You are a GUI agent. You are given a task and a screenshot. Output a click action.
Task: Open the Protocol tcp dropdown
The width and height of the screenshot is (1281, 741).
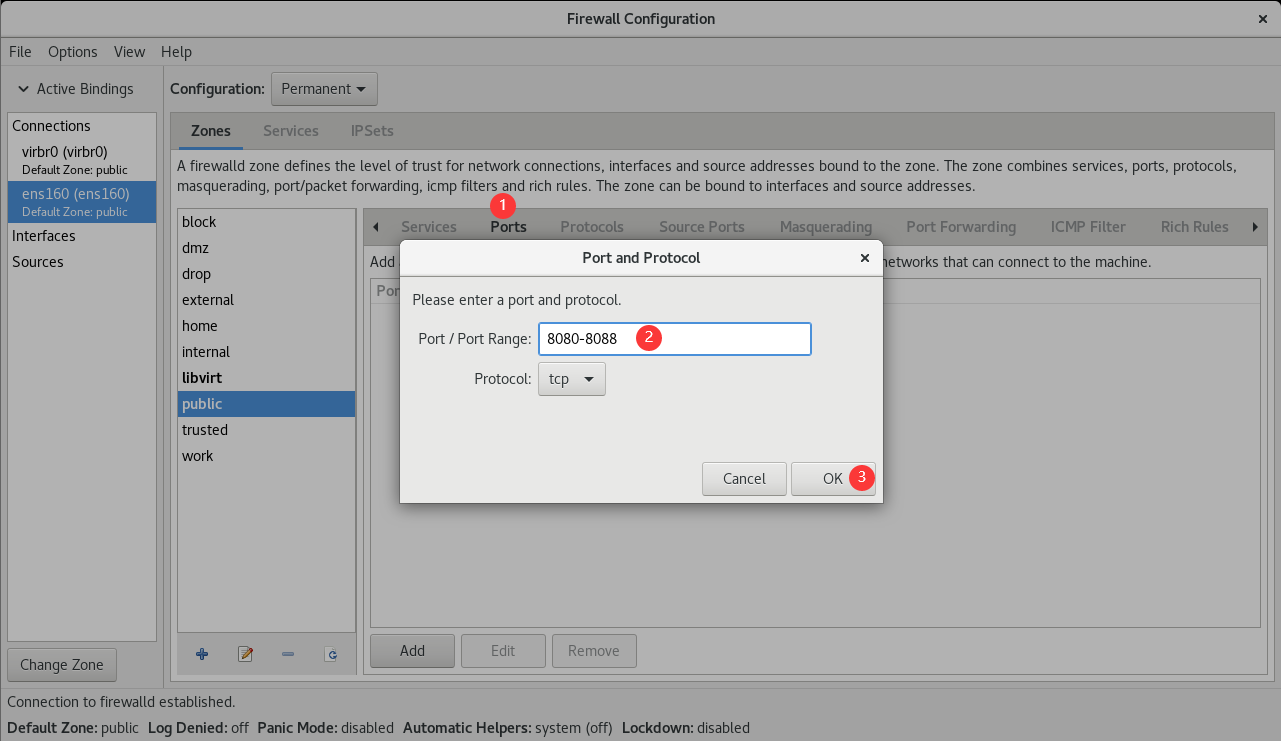click(x=572, y=379)
